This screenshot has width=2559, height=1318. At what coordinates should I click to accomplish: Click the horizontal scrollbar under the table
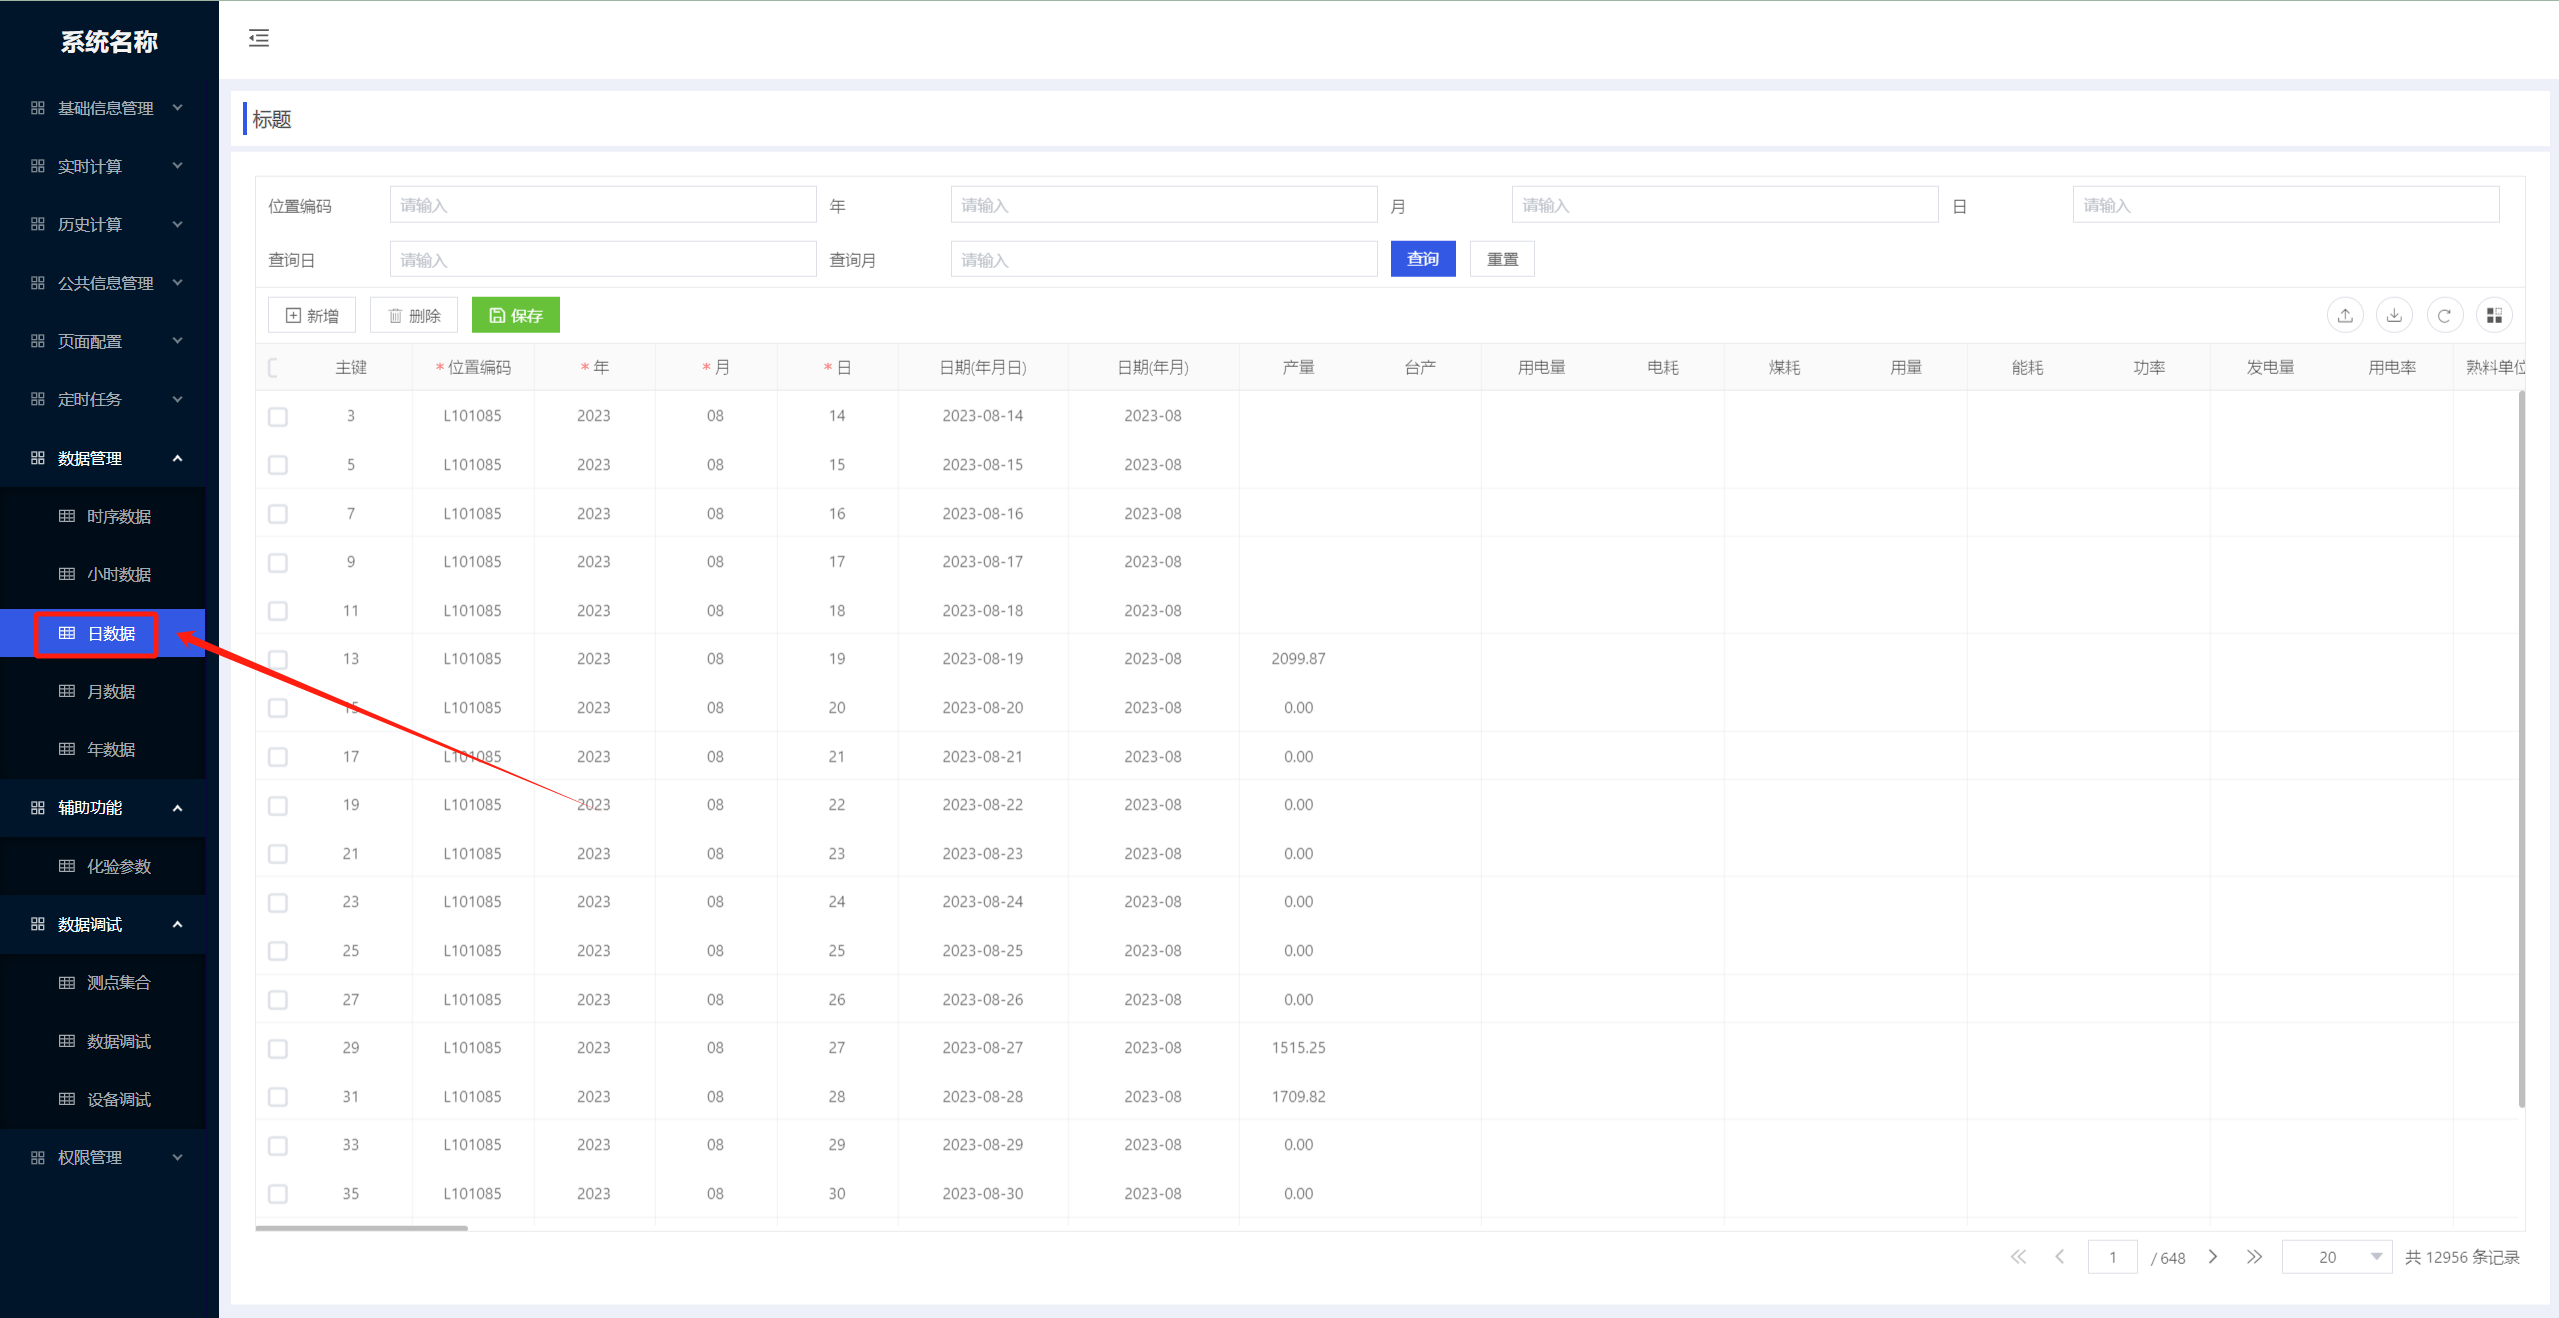click(x=362, y=1227)
